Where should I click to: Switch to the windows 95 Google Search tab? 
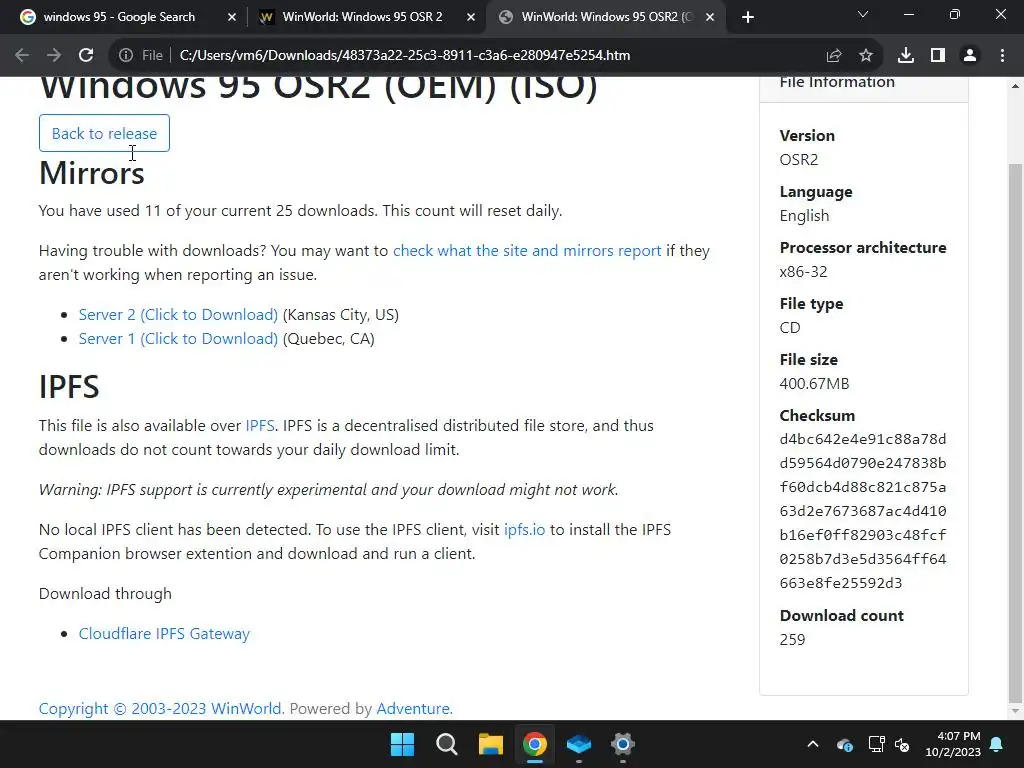pyautogui.click(x=119, y=17)
